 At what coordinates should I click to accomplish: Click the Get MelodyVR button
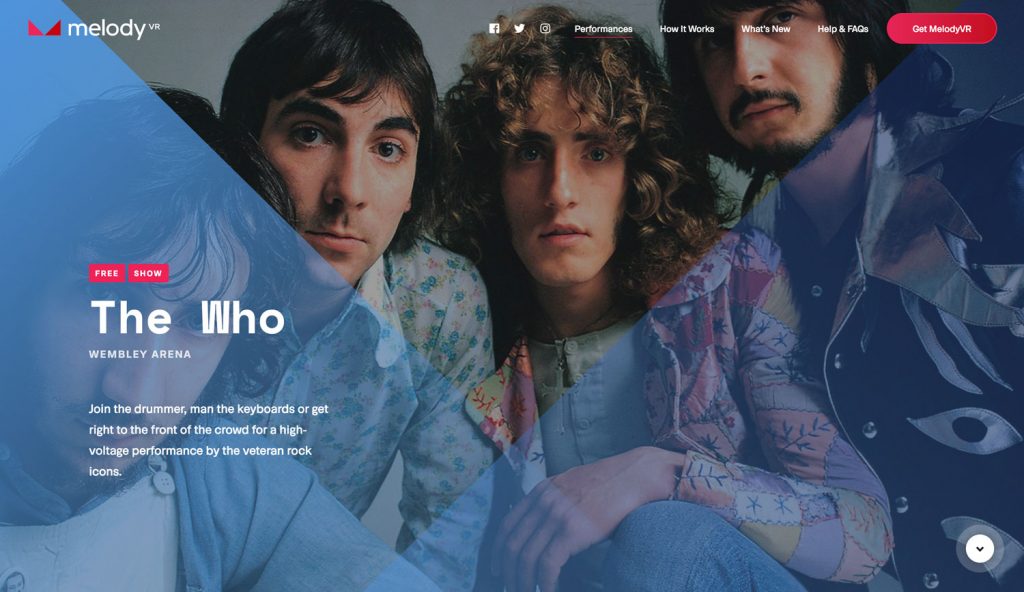(941, 29)
